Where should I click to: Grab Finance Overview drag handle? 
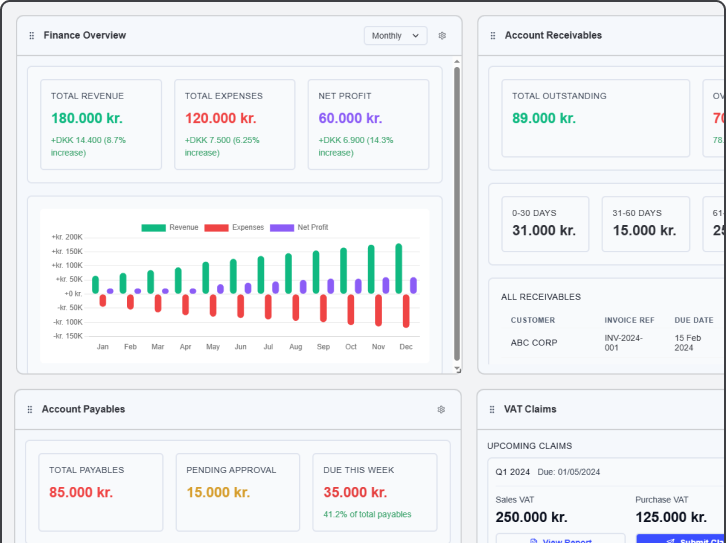32,36
